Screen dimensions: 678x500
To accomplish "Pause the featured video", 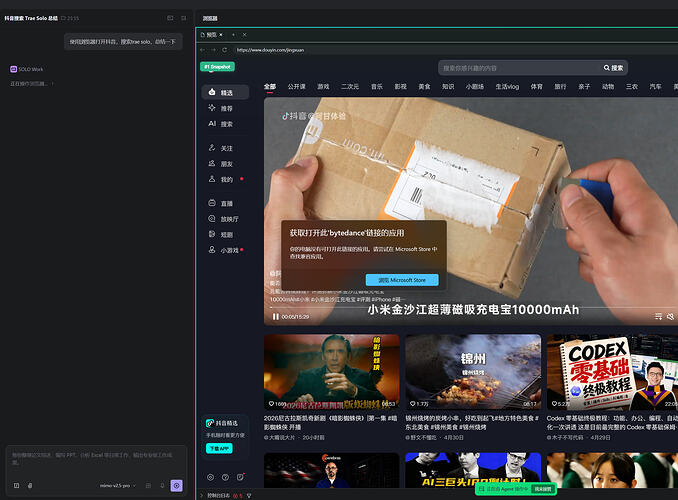I will pyautogui.click(x=275, y=317).
